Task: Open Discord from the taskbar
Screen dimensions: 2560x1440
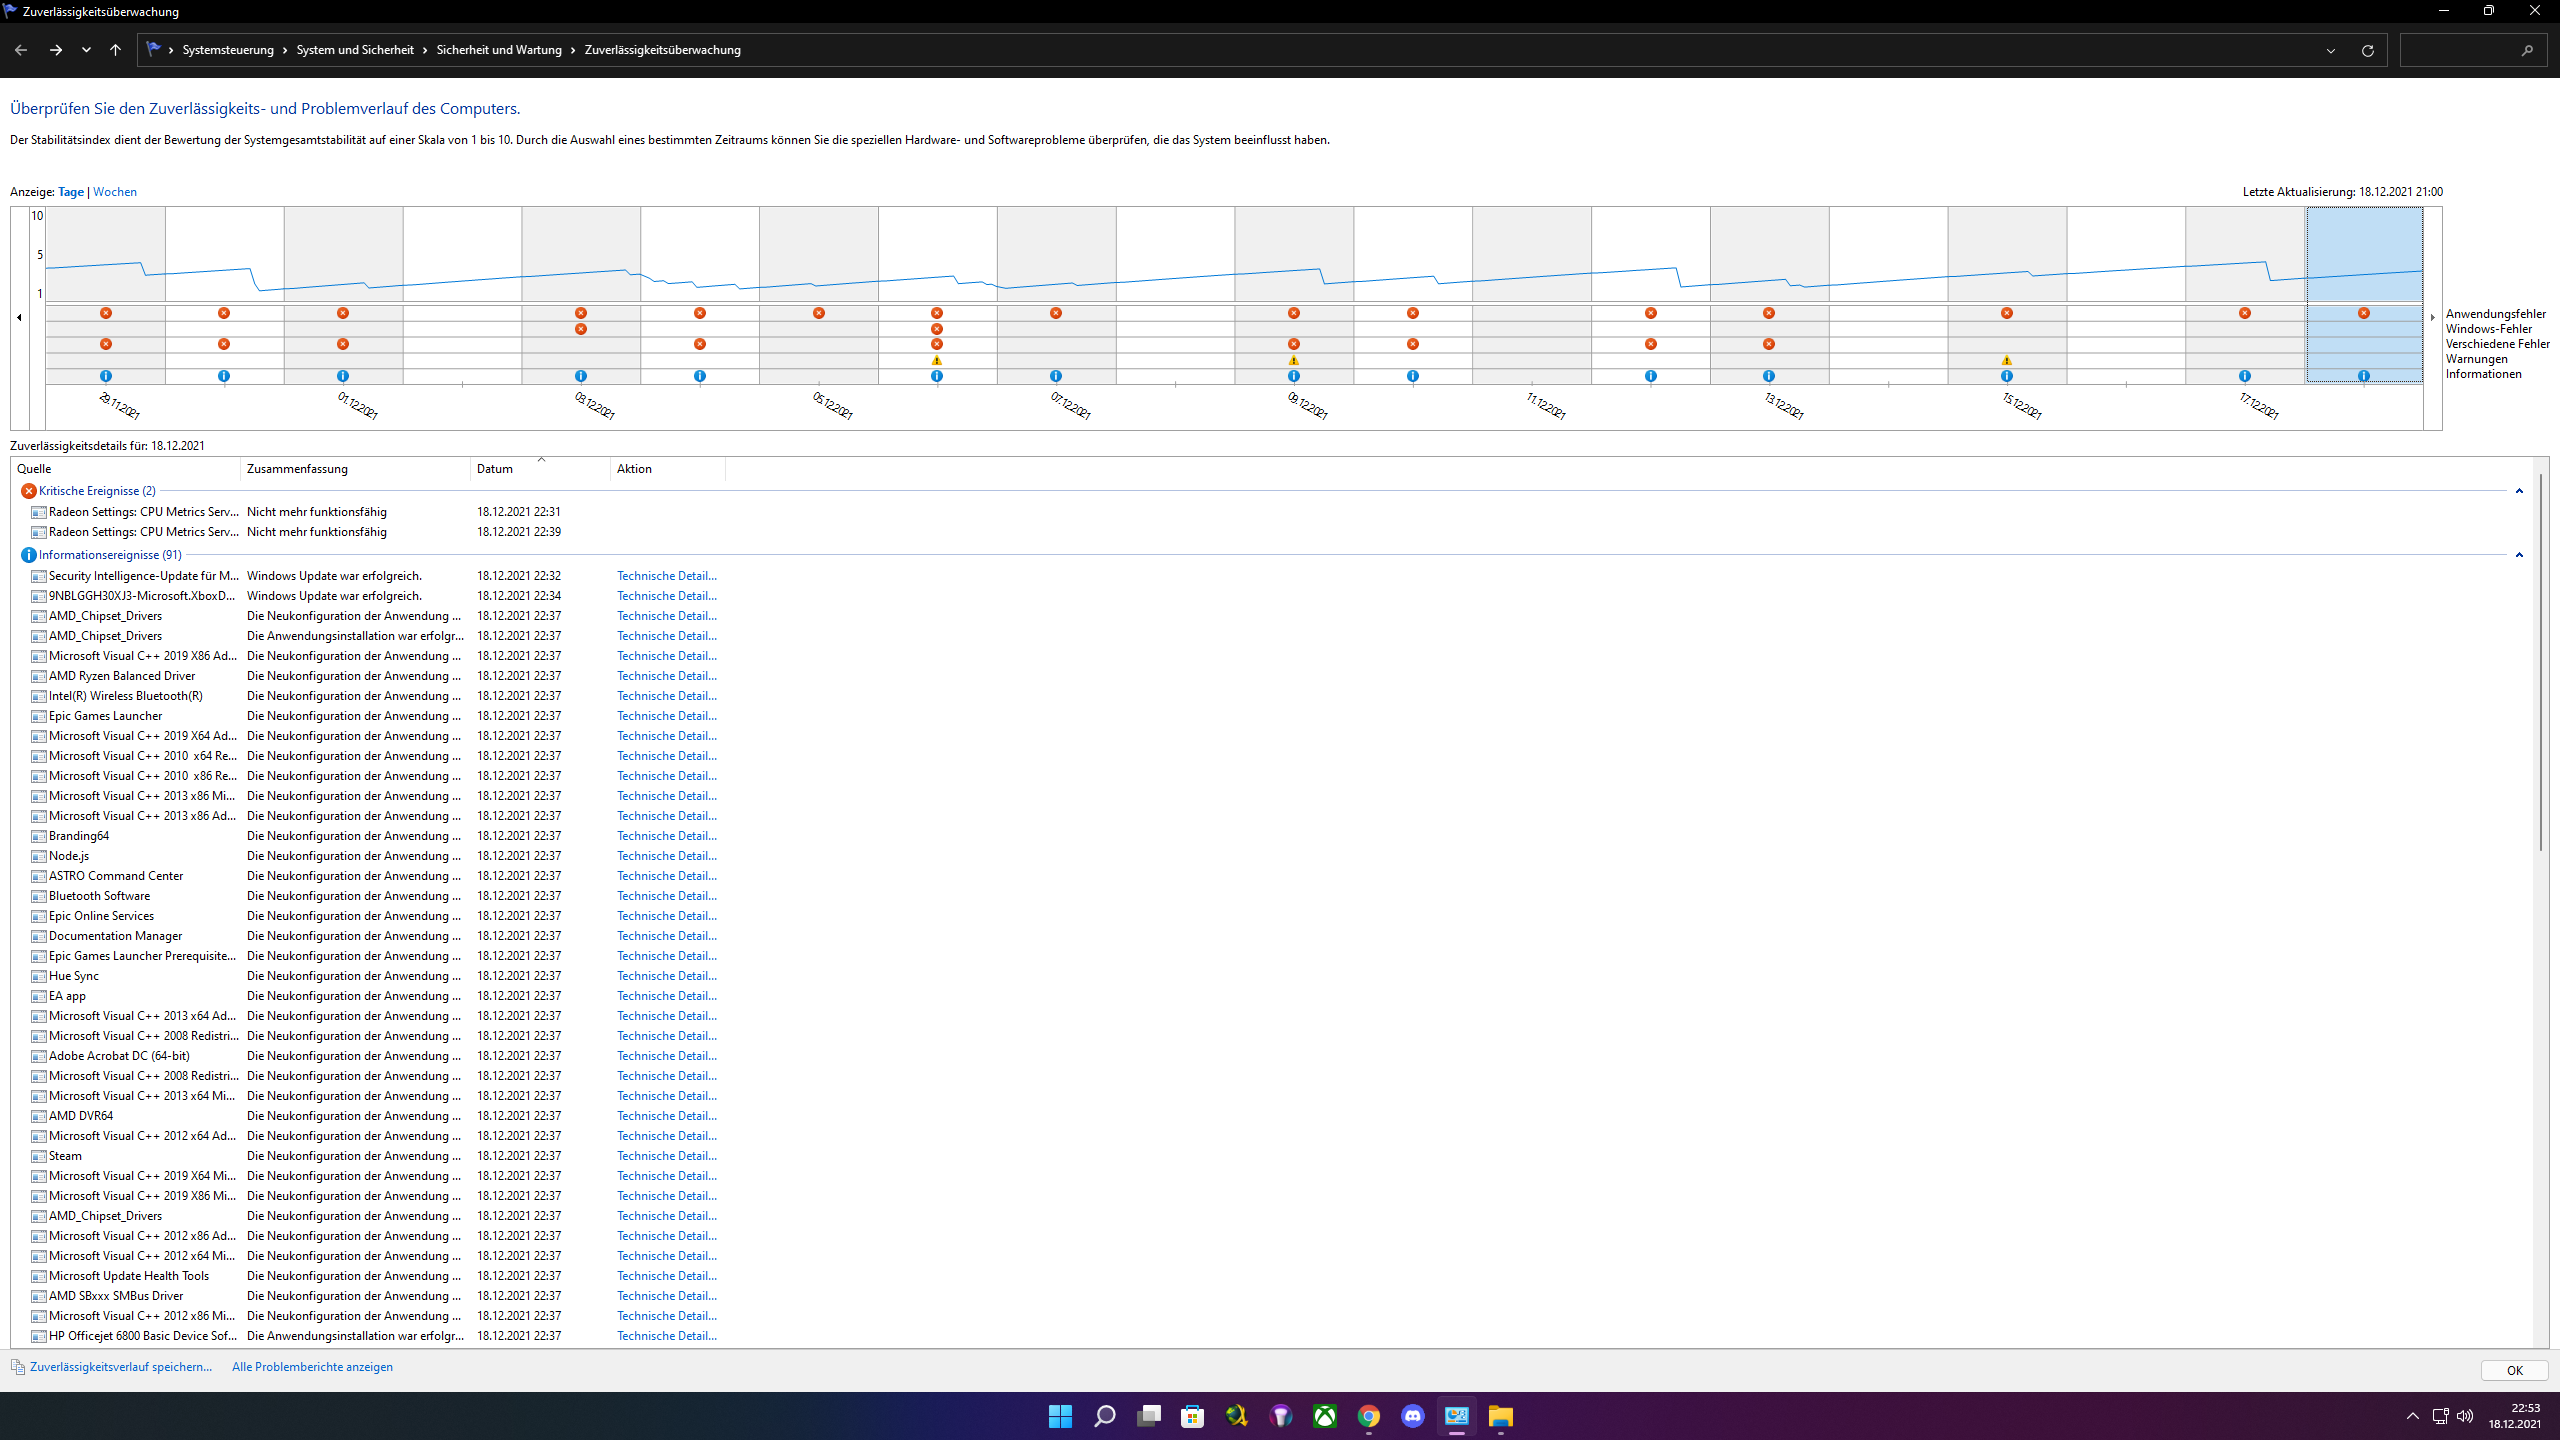Action: [1412, 1416]
